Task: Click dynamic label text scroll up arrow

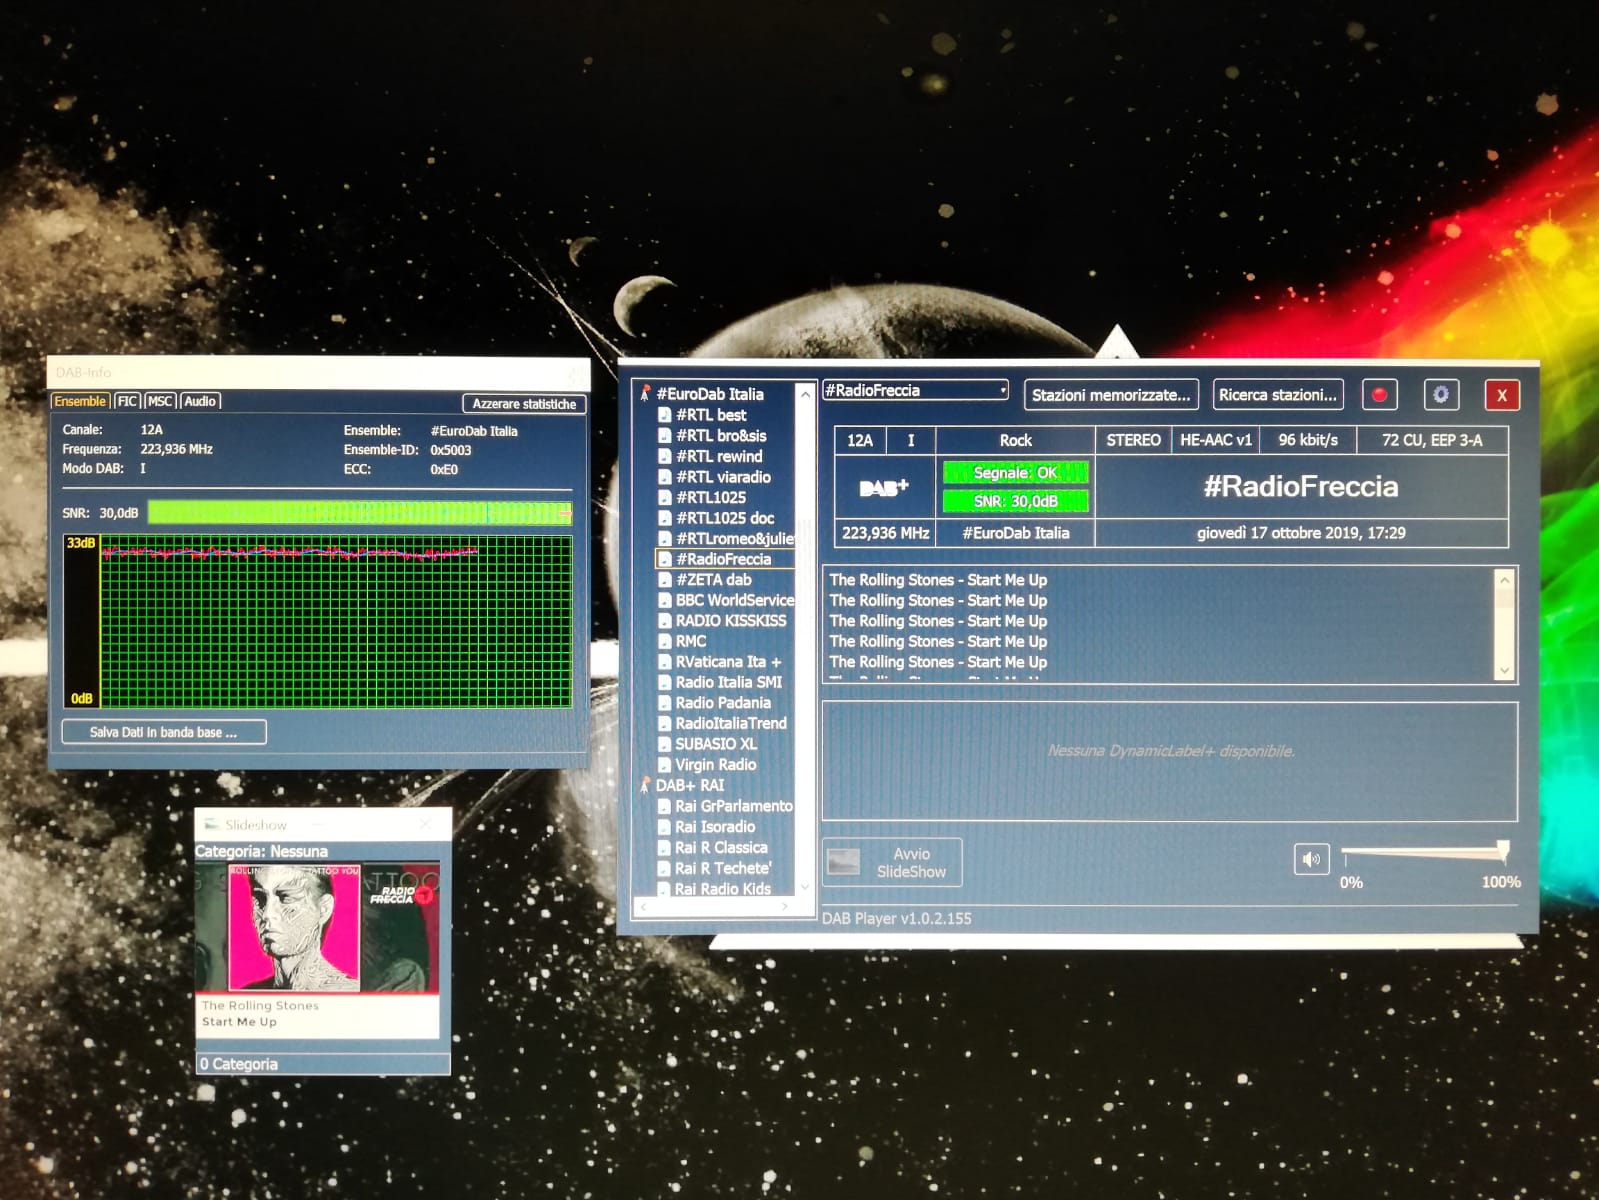Action: click(x=1504, y=579)
